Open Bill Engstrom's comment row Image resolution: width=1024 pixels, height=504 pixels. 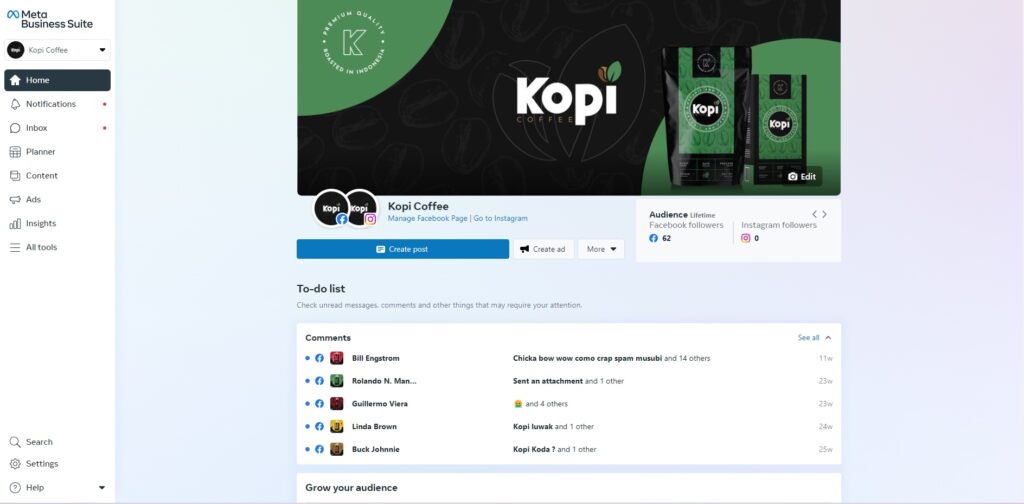pyautogui.click(x=569, y=358)
